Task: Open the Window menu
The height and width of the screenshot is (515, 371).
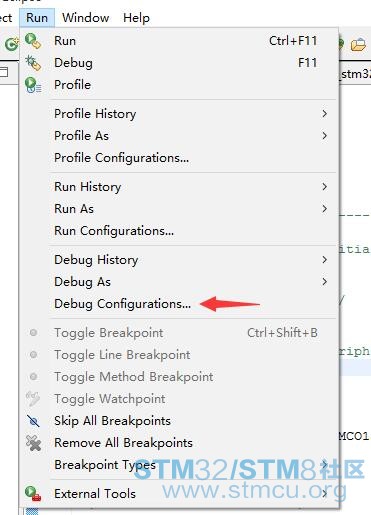Action: click(x=86, y=18)
